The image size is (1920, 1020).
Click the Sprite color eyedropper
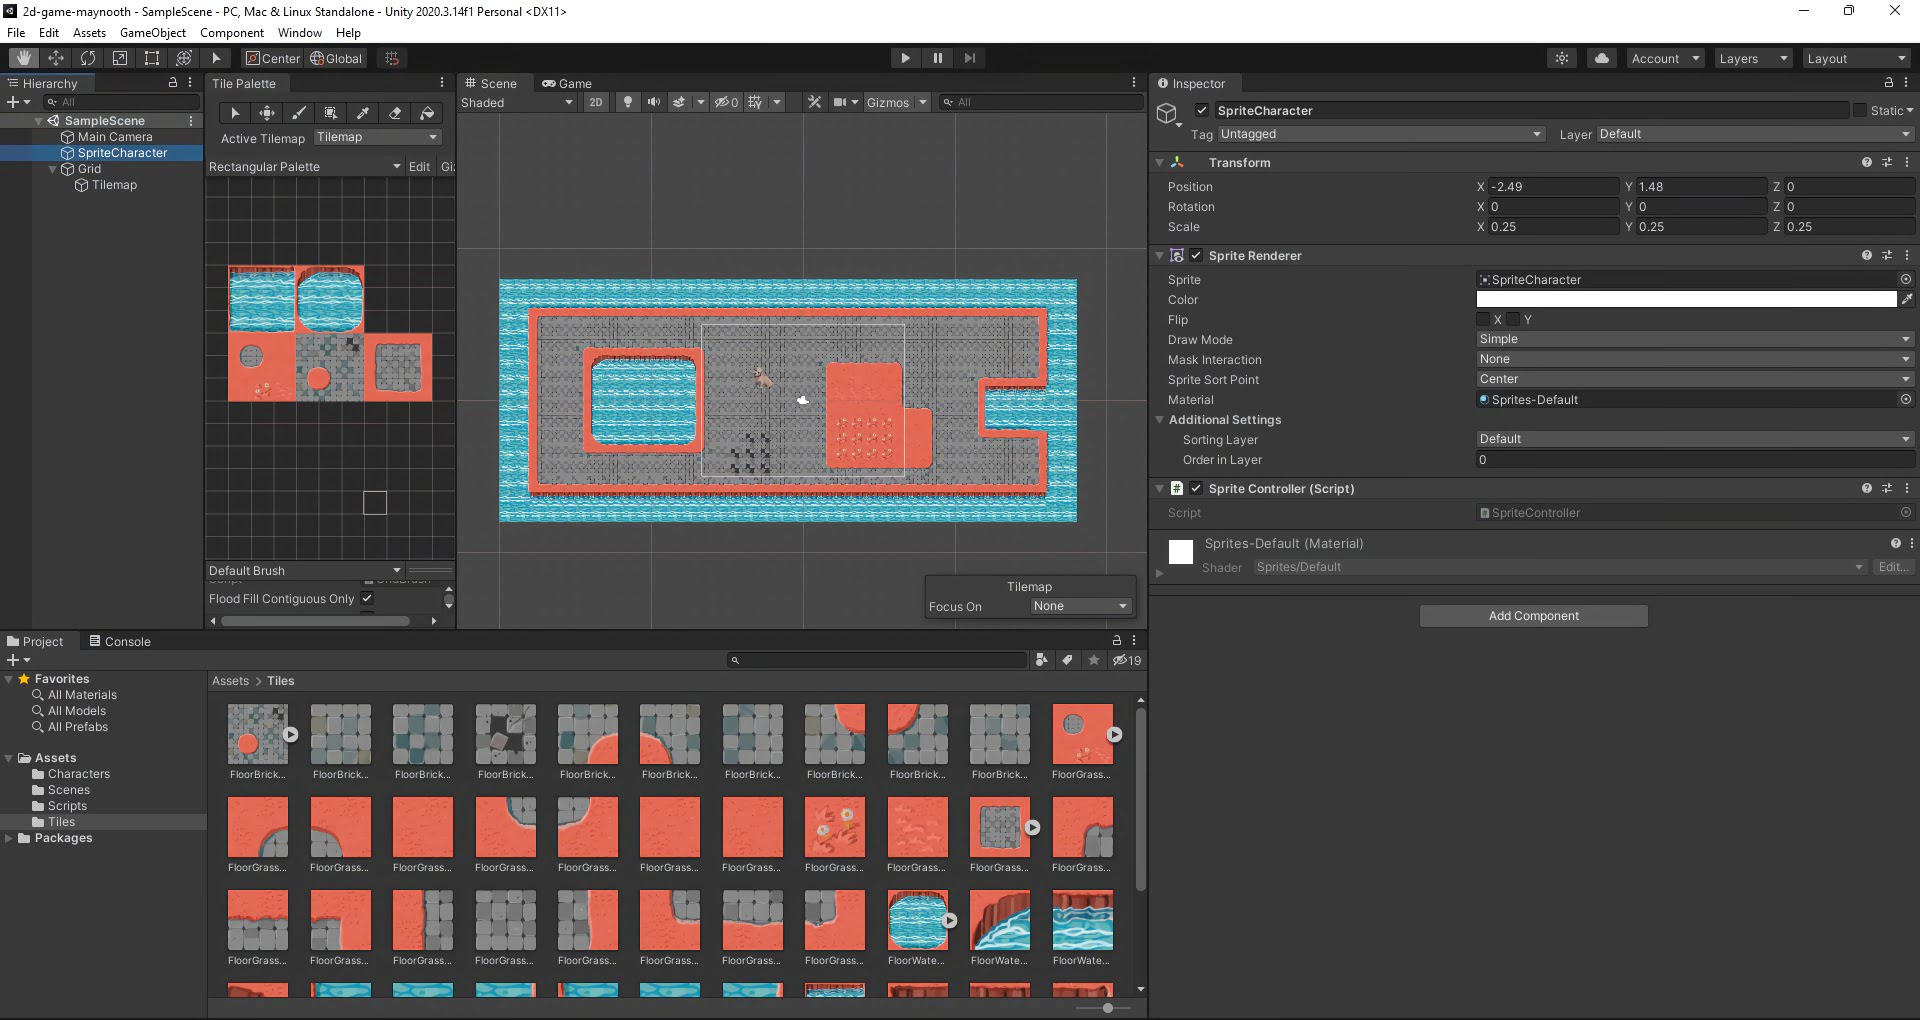coord(1906,299)
